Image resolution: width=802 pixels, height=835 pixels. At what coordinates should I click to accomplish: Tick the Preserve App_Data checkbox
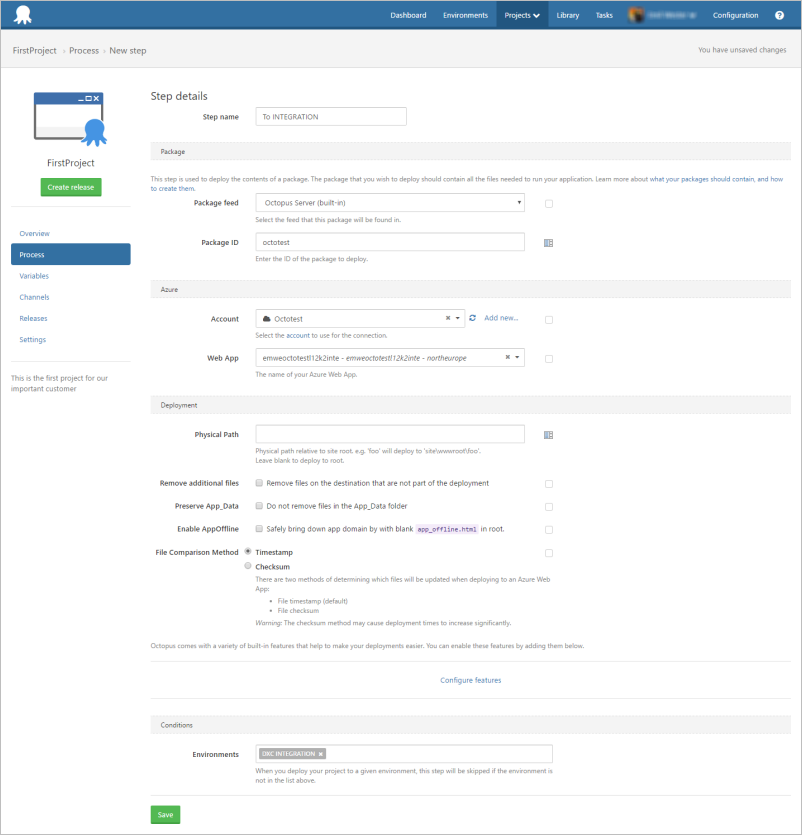pos(260,506)
